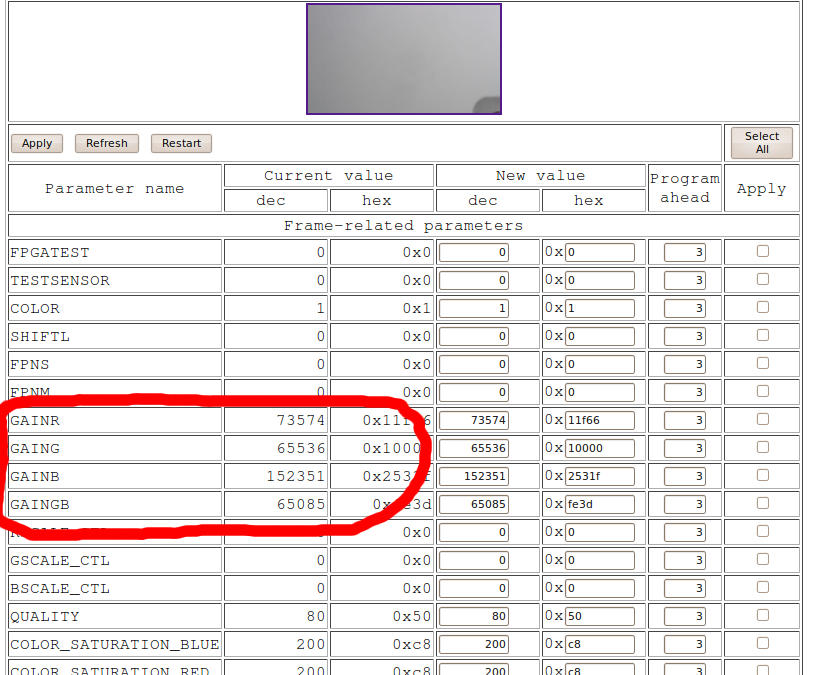Check the Apply checkbox for COLOR_SATURATION_BLUE
Image resolution: width=817 pixels, height=675 pixels.
[x=762, y=644]
